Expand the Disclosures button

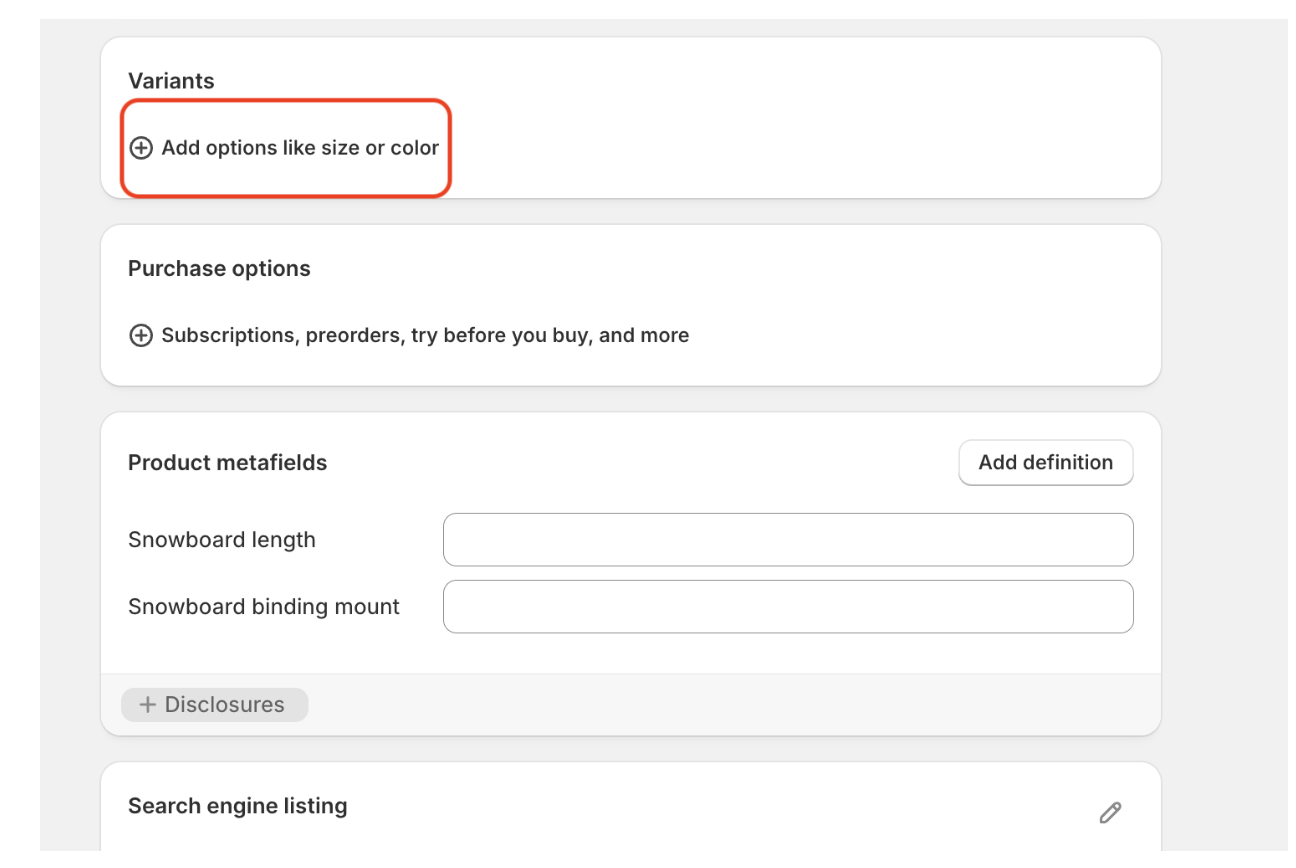[214, 705]
